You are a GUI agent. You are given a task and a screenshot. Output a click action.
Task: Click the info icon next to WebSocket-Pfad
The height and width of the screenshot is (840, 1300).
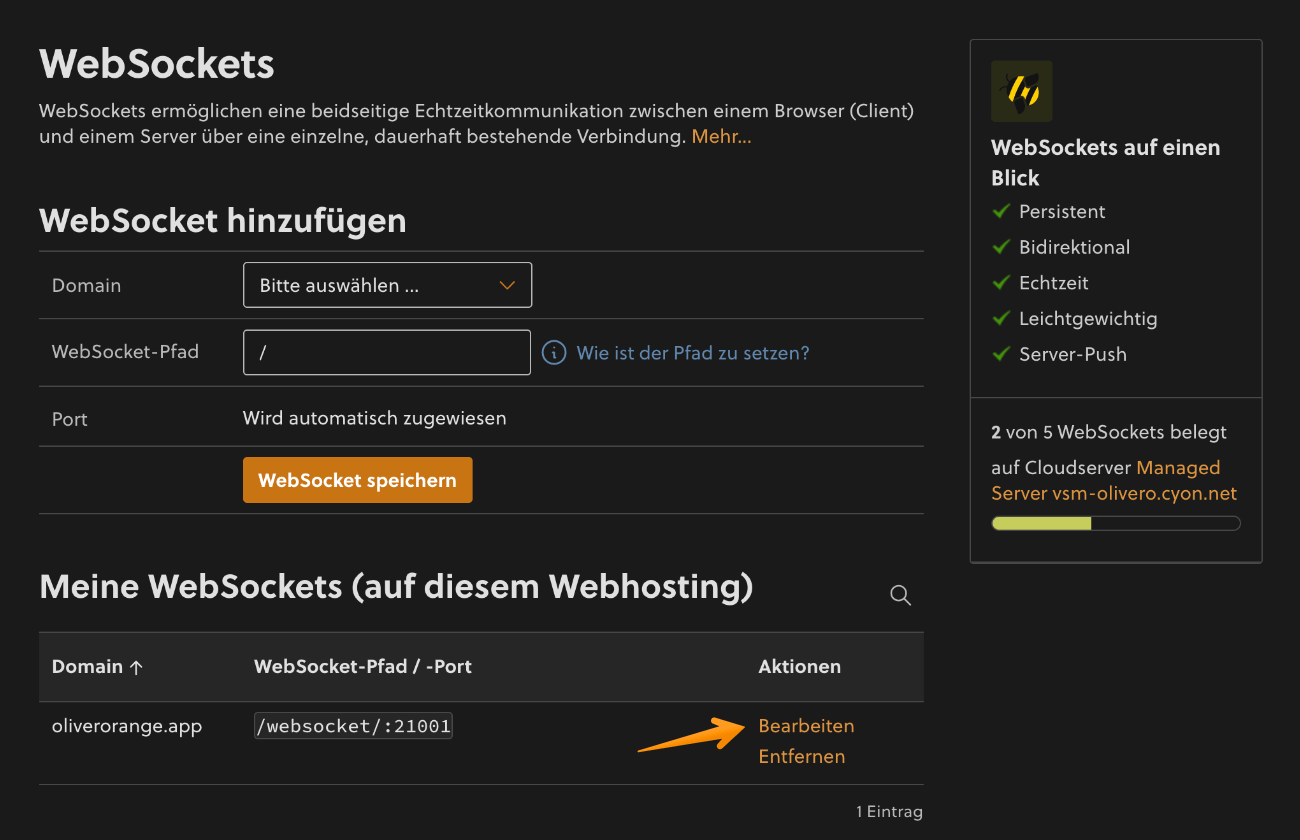point(554,352)
